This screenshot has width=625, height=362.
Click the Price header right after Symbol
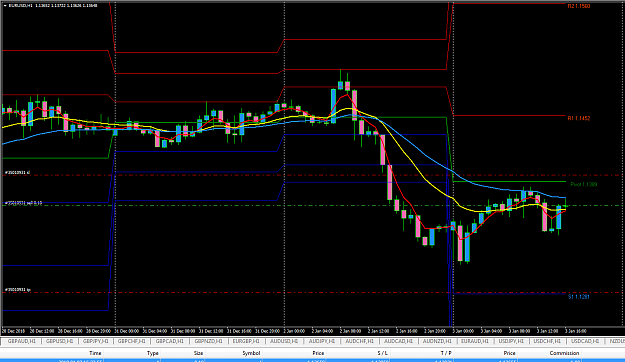(x=318, y=353)
